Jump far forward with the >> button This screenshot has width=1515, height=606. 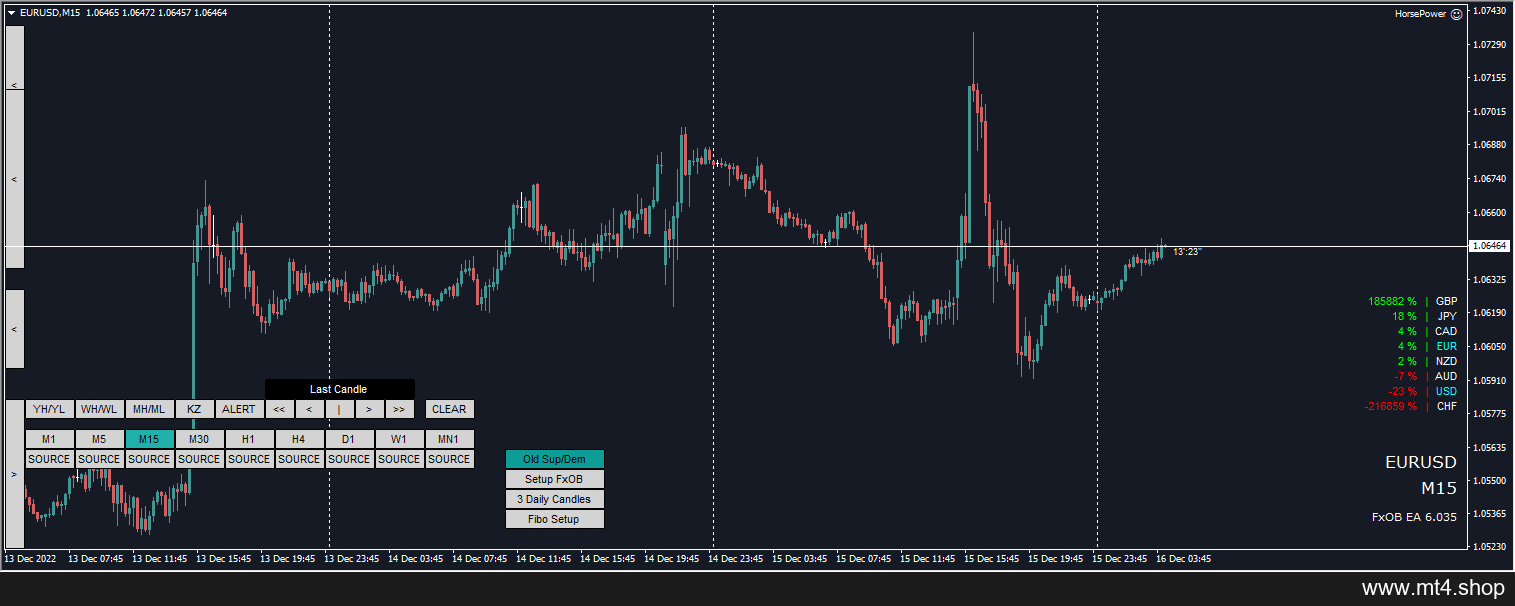pos(400,409)
